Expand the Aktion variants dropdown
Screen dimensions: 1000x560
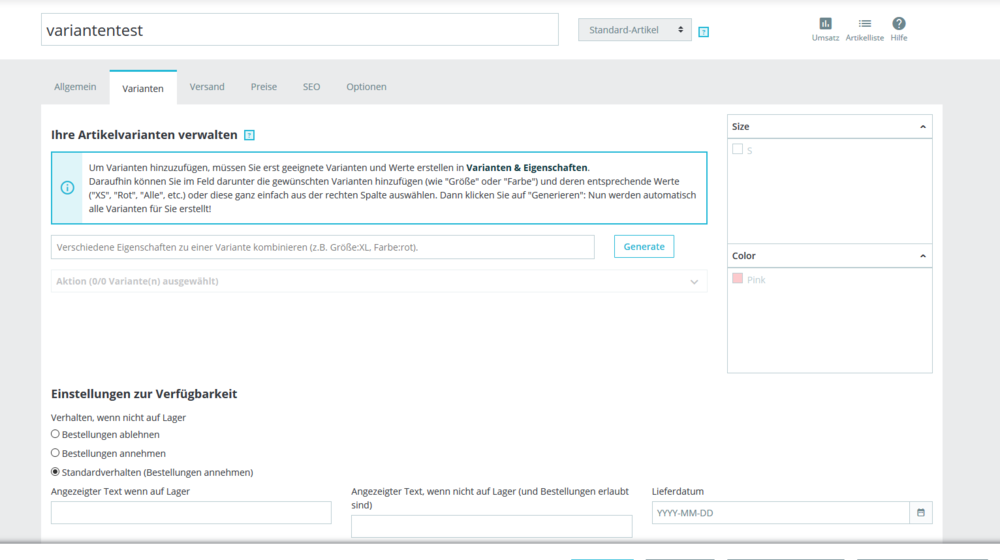point(379,281)
